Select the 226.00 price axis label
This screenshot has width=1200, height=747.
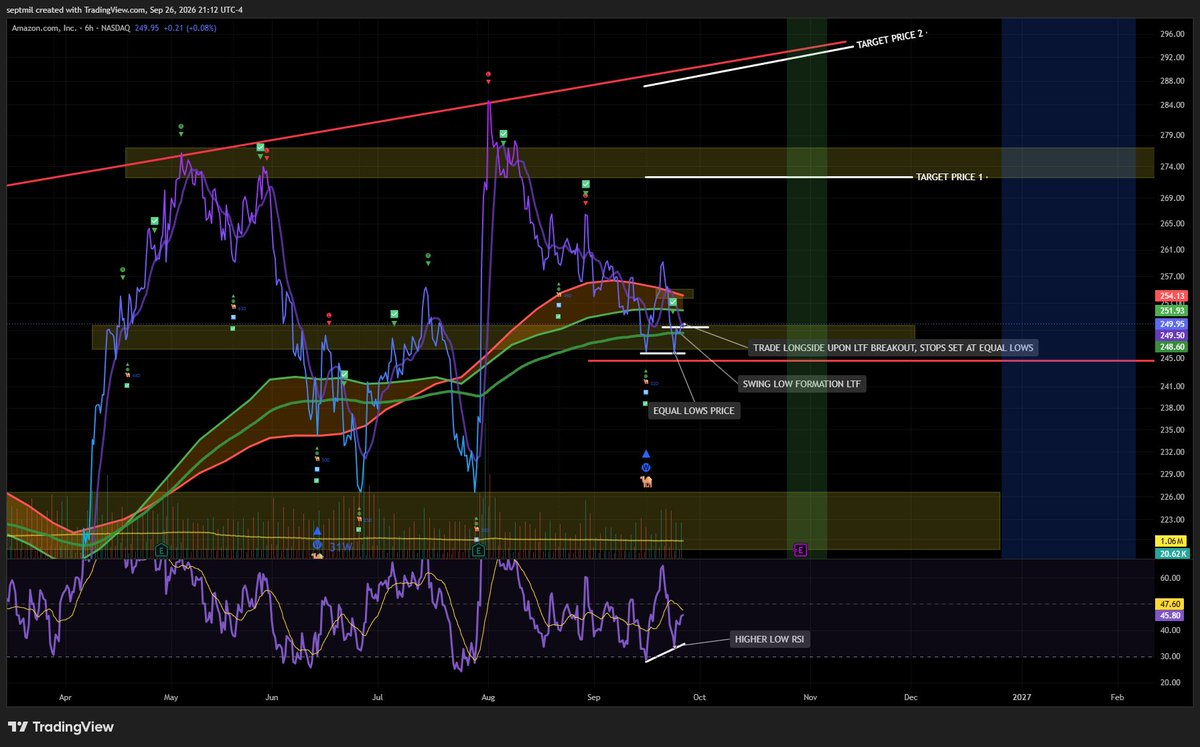click(1173, 497)
